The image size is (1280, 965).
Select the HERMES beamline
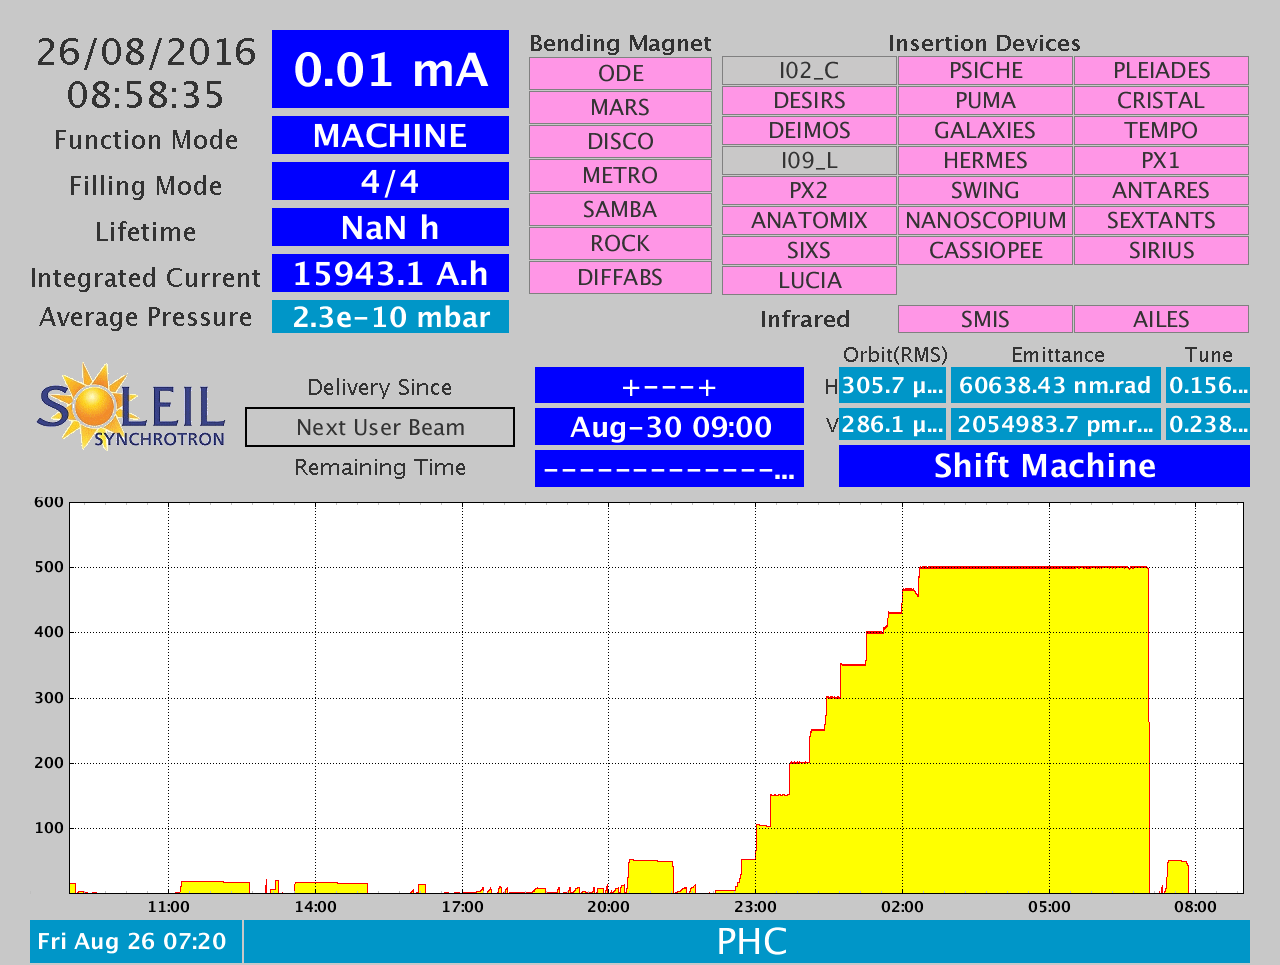[985, 161]
